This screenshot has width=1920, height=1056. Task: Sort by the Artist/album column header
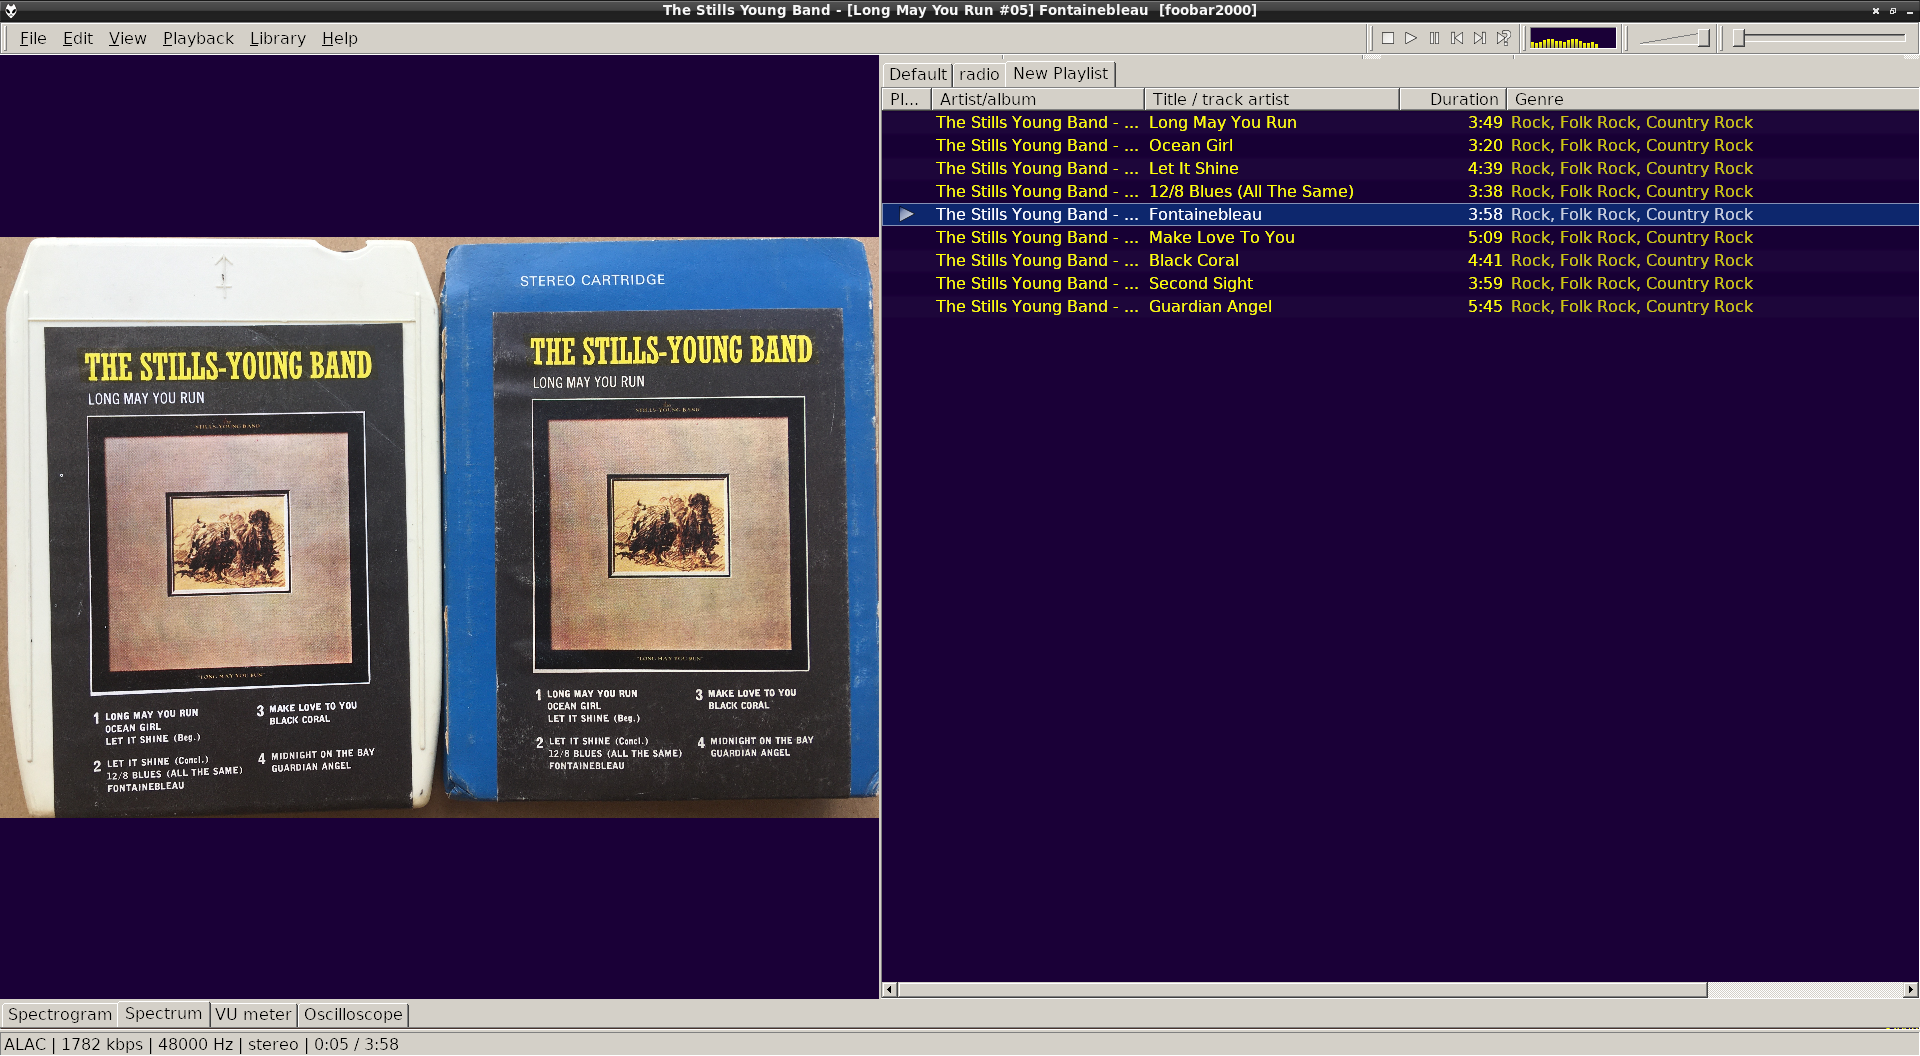coord(1037,99)
